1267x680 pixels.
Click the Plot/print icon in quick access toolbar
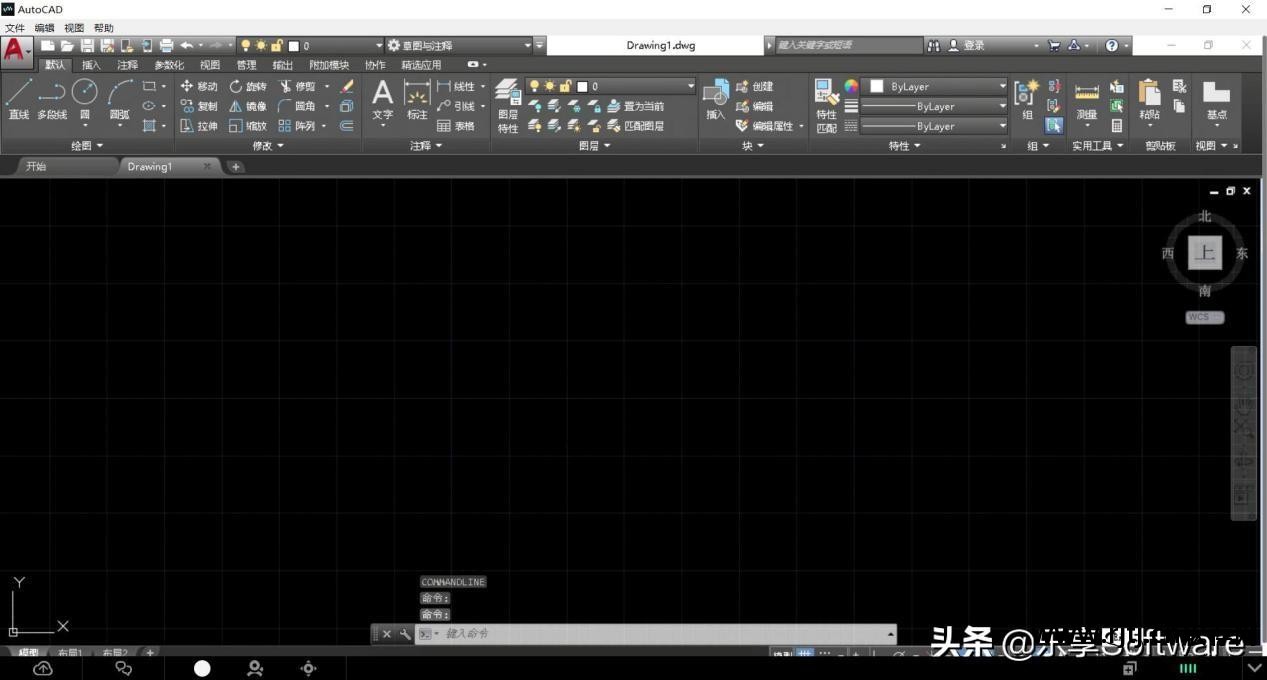[x=166, y=45]
